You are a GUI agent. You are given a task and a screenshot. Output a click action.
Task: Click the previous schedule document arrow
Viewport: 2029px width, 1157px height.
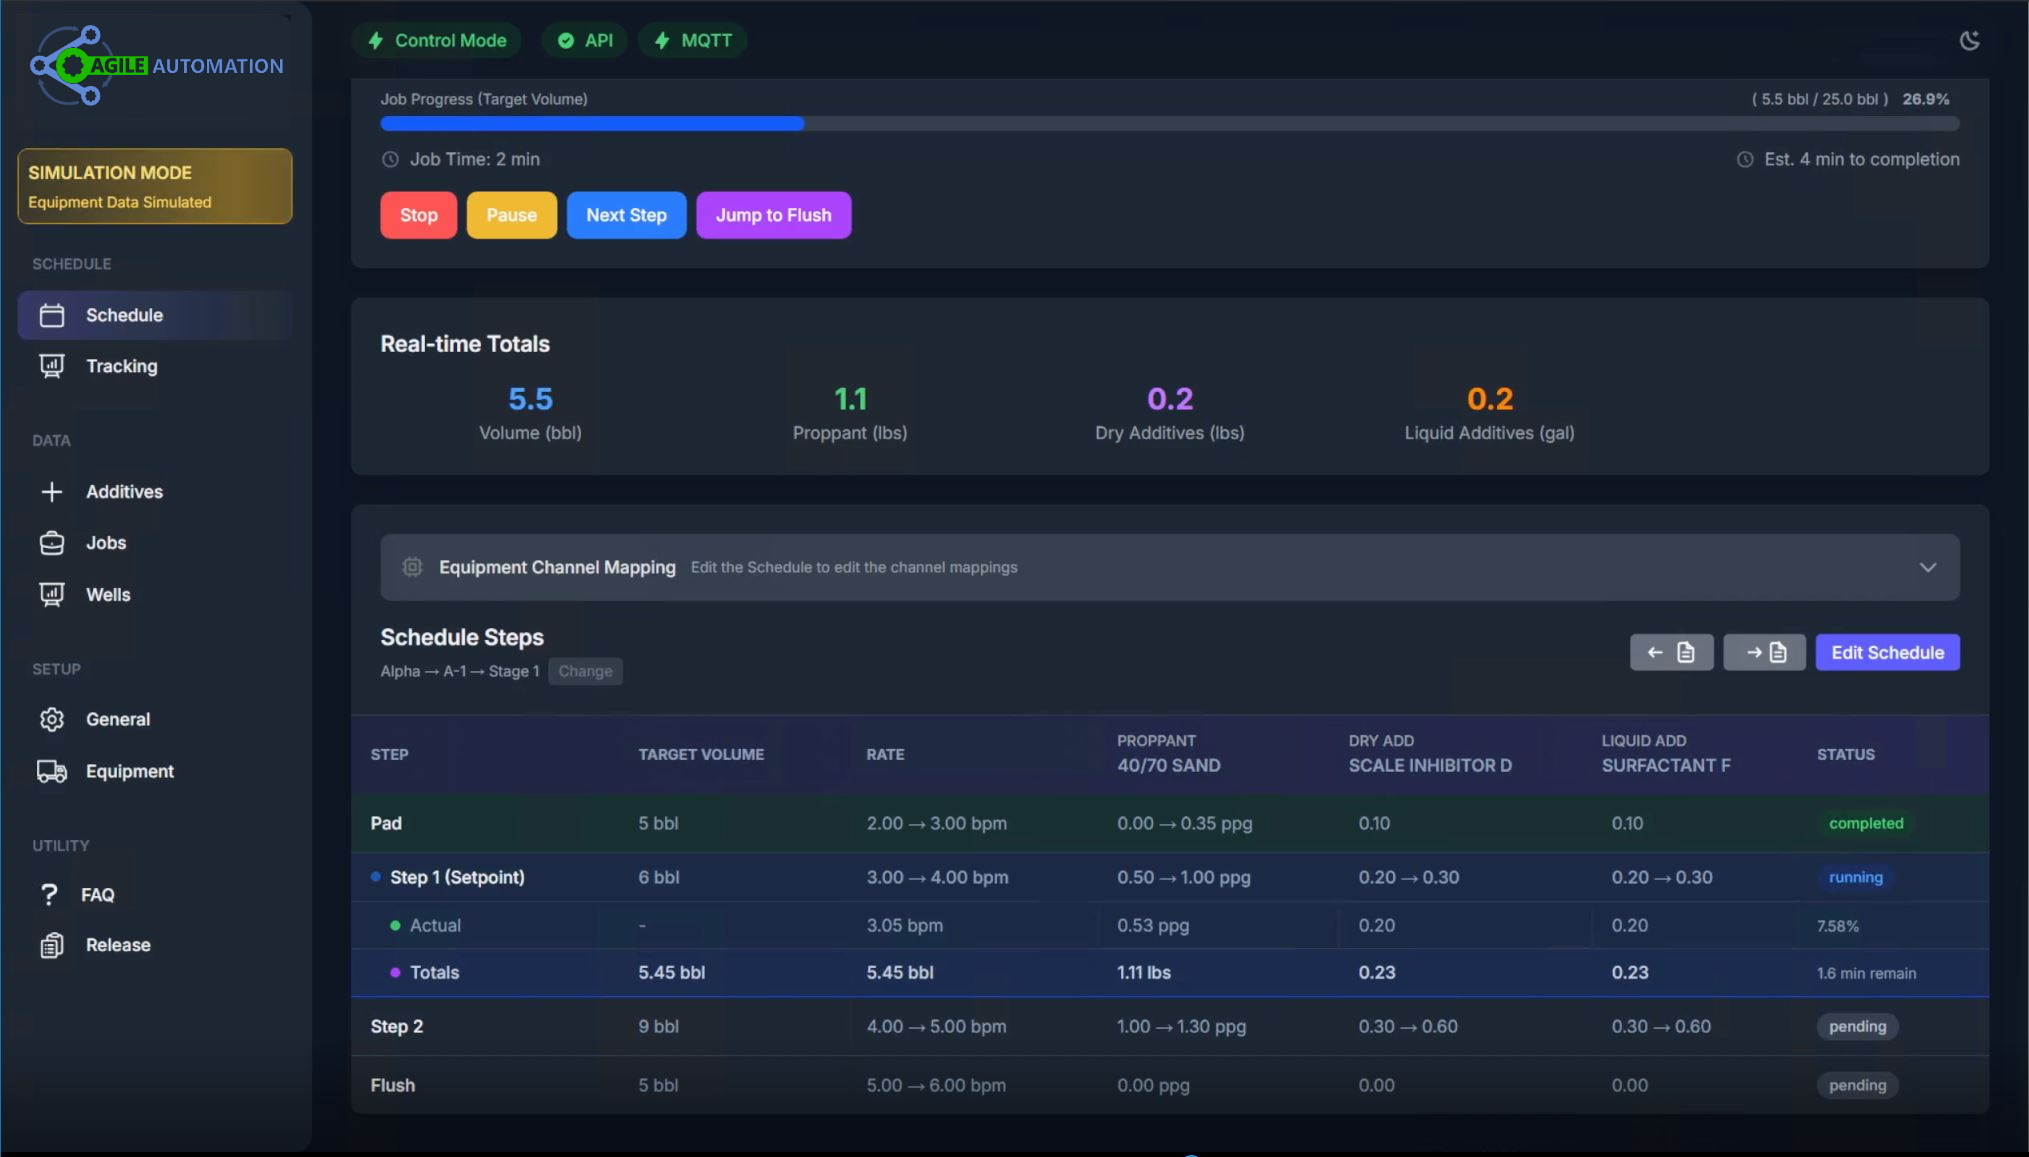(1671, 651)
